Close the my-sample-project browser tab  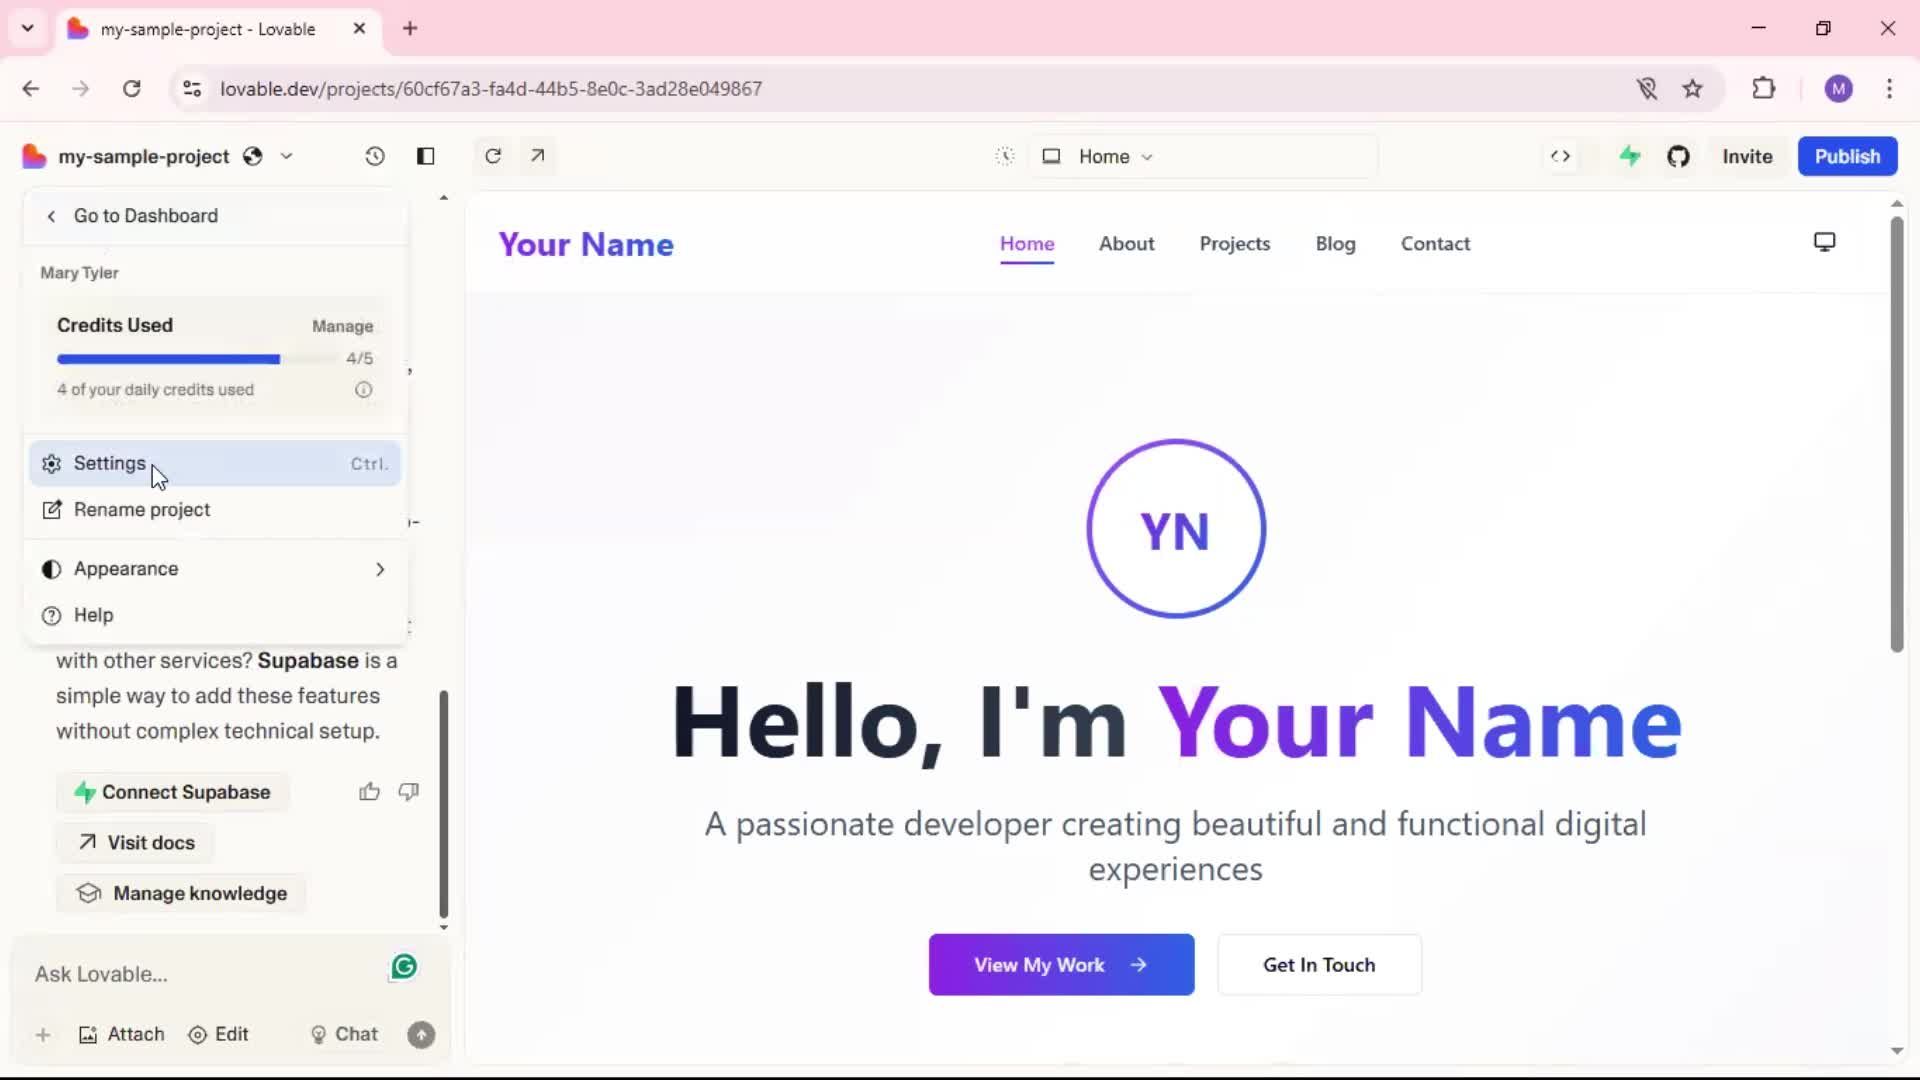pyautogui.click(x=359, y=28)
